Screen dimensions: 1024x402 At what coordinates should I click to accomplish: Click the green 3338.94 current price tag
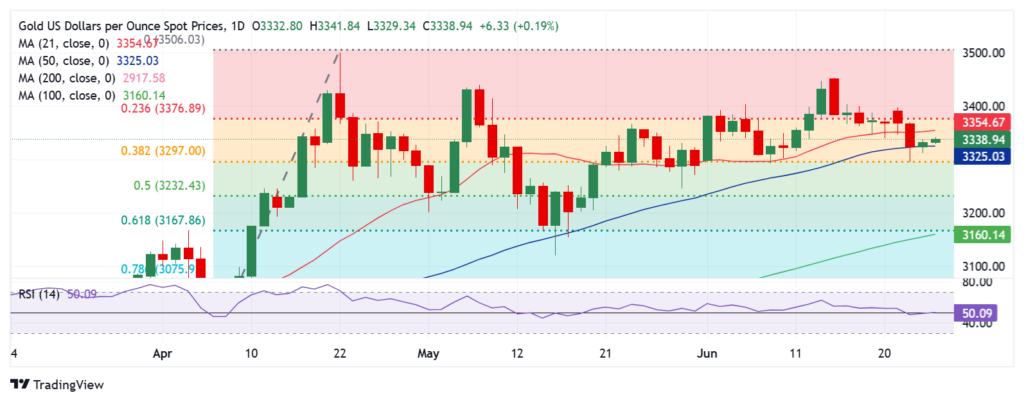[983, 139]
